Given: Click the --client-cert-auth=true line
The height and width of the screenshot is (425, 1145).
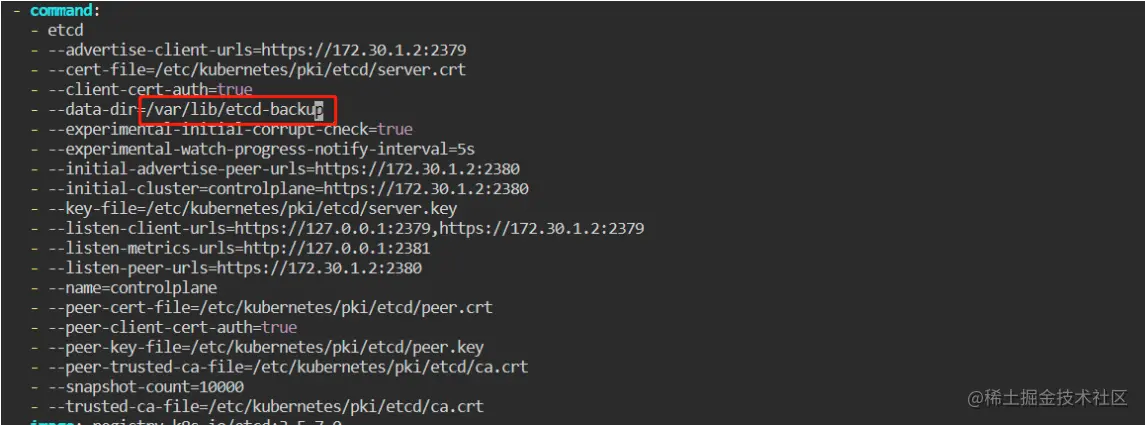Looking at the screenshot, I should click(150, 89).
